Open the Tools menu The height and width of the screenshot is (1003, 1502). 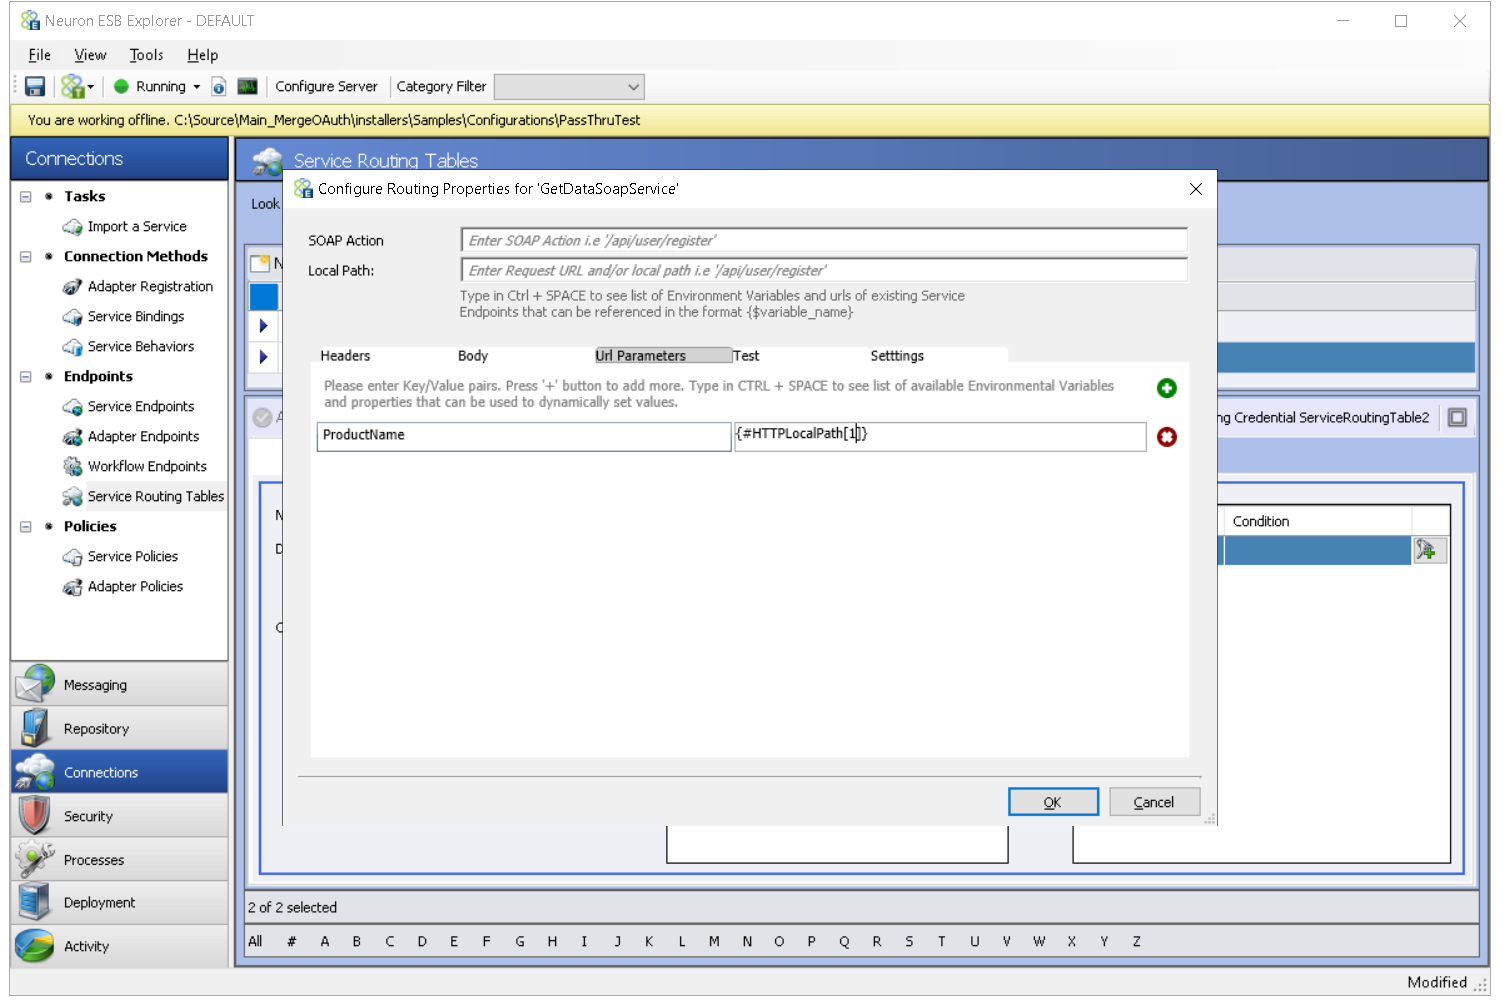[x=146, y=55]
